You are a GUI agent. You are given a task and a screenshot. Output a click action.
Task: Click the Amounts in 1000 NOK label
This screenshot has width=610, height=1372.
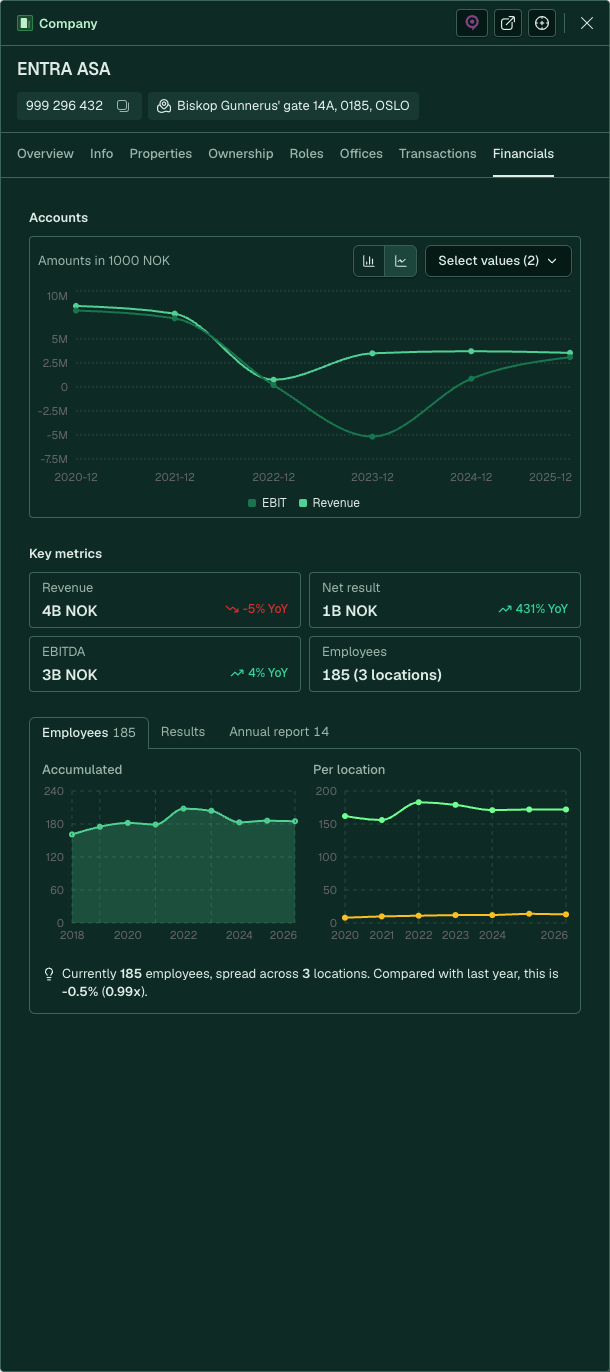click(x=104, y=261)
